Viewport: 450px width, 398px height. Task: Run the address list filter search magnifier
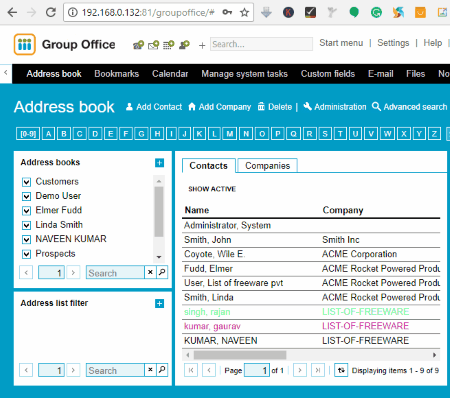[x=162, y=370]
